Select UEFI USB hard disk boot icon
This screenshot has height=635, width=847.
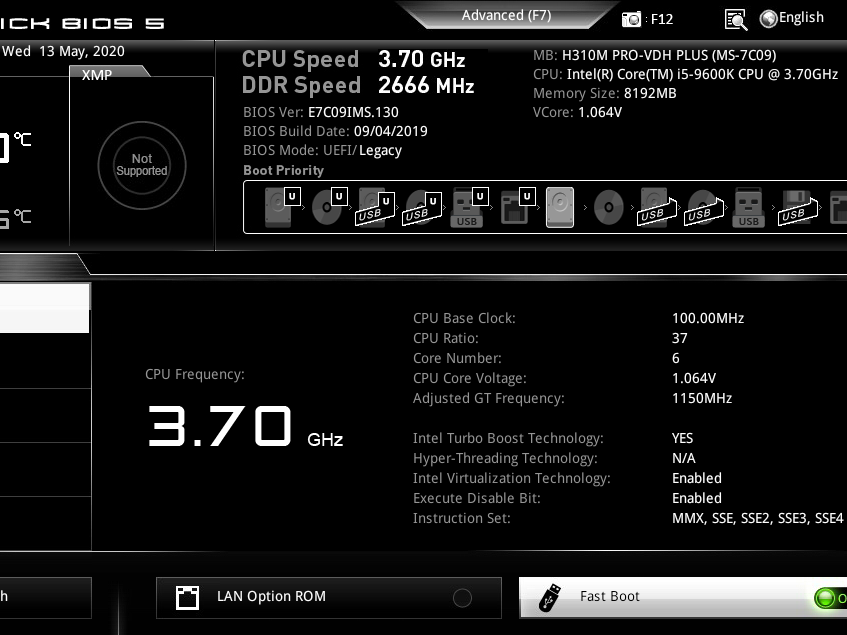375,208
